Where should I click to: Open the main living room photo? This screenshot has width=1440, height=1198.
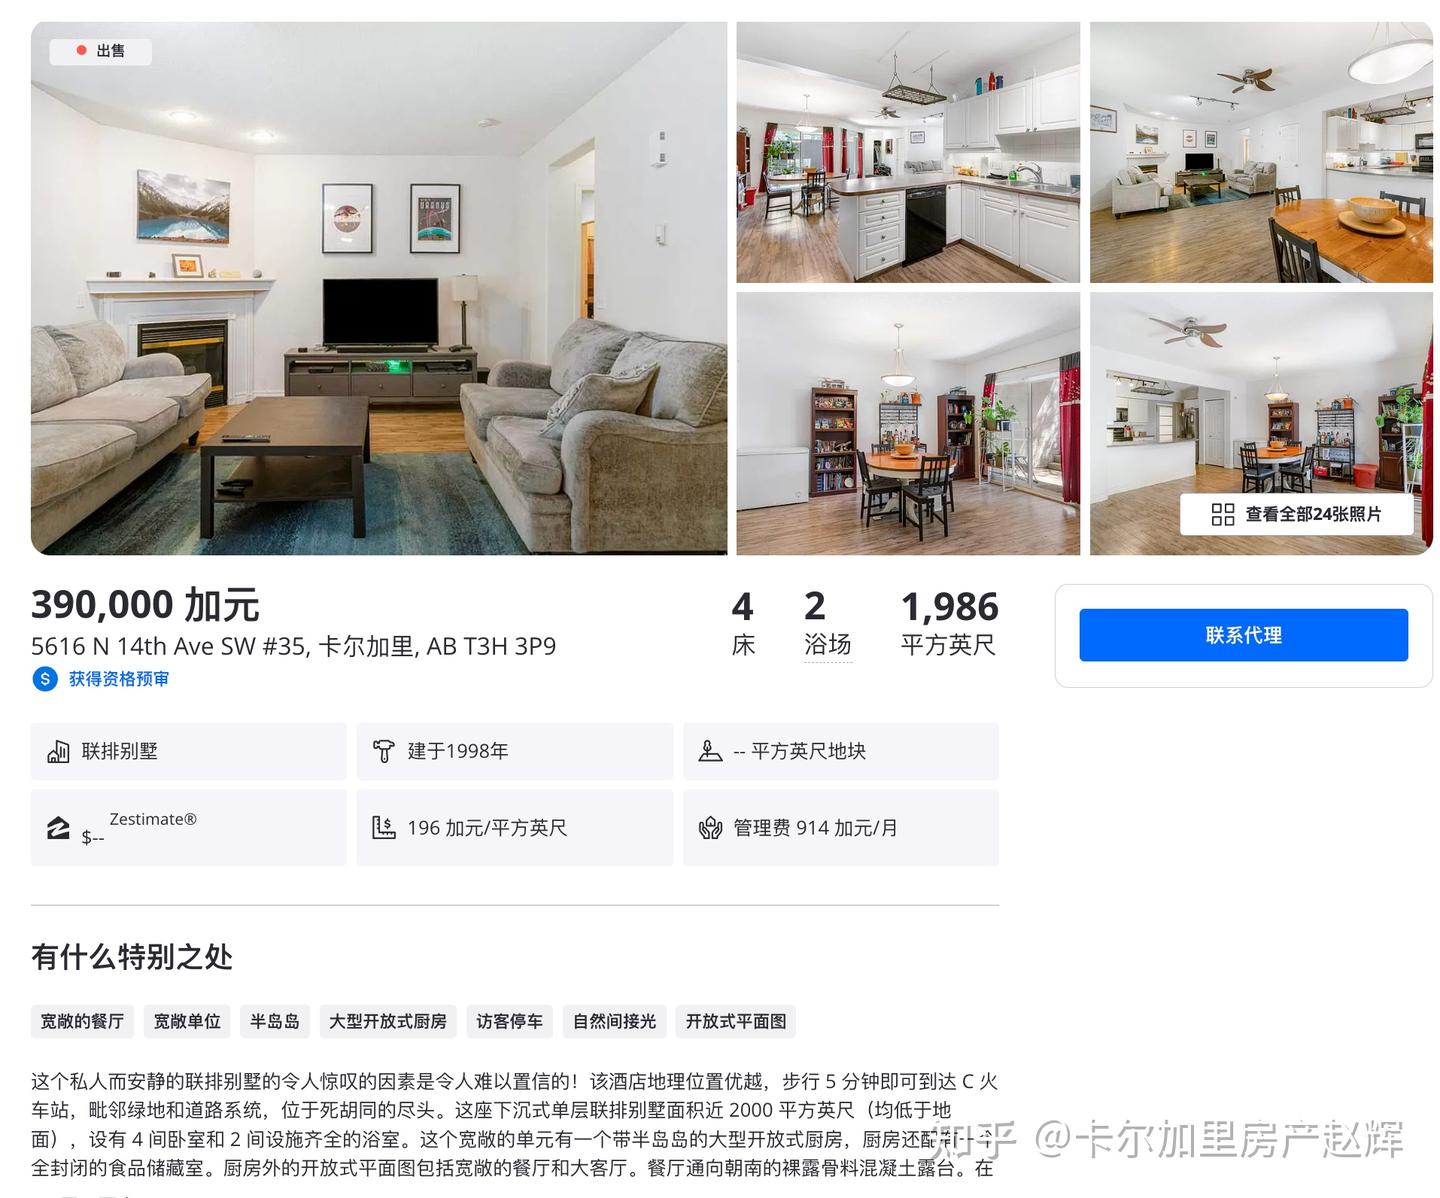(379, 288)
